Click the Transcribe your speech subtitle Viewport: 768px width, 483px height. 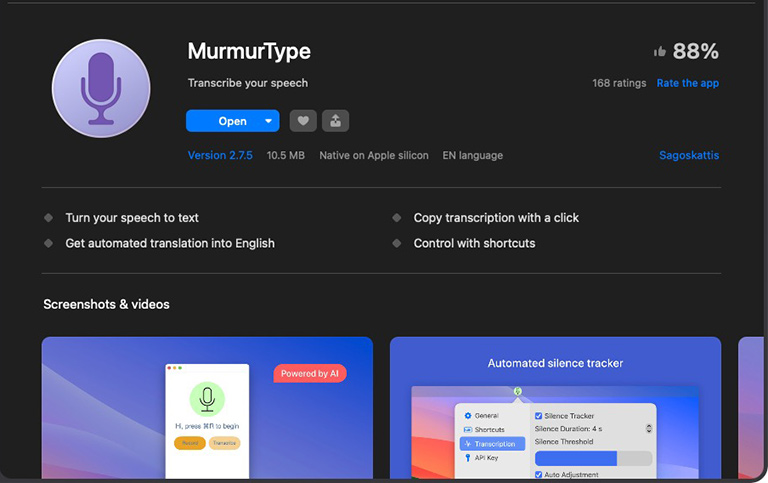[x=248, y=83]
